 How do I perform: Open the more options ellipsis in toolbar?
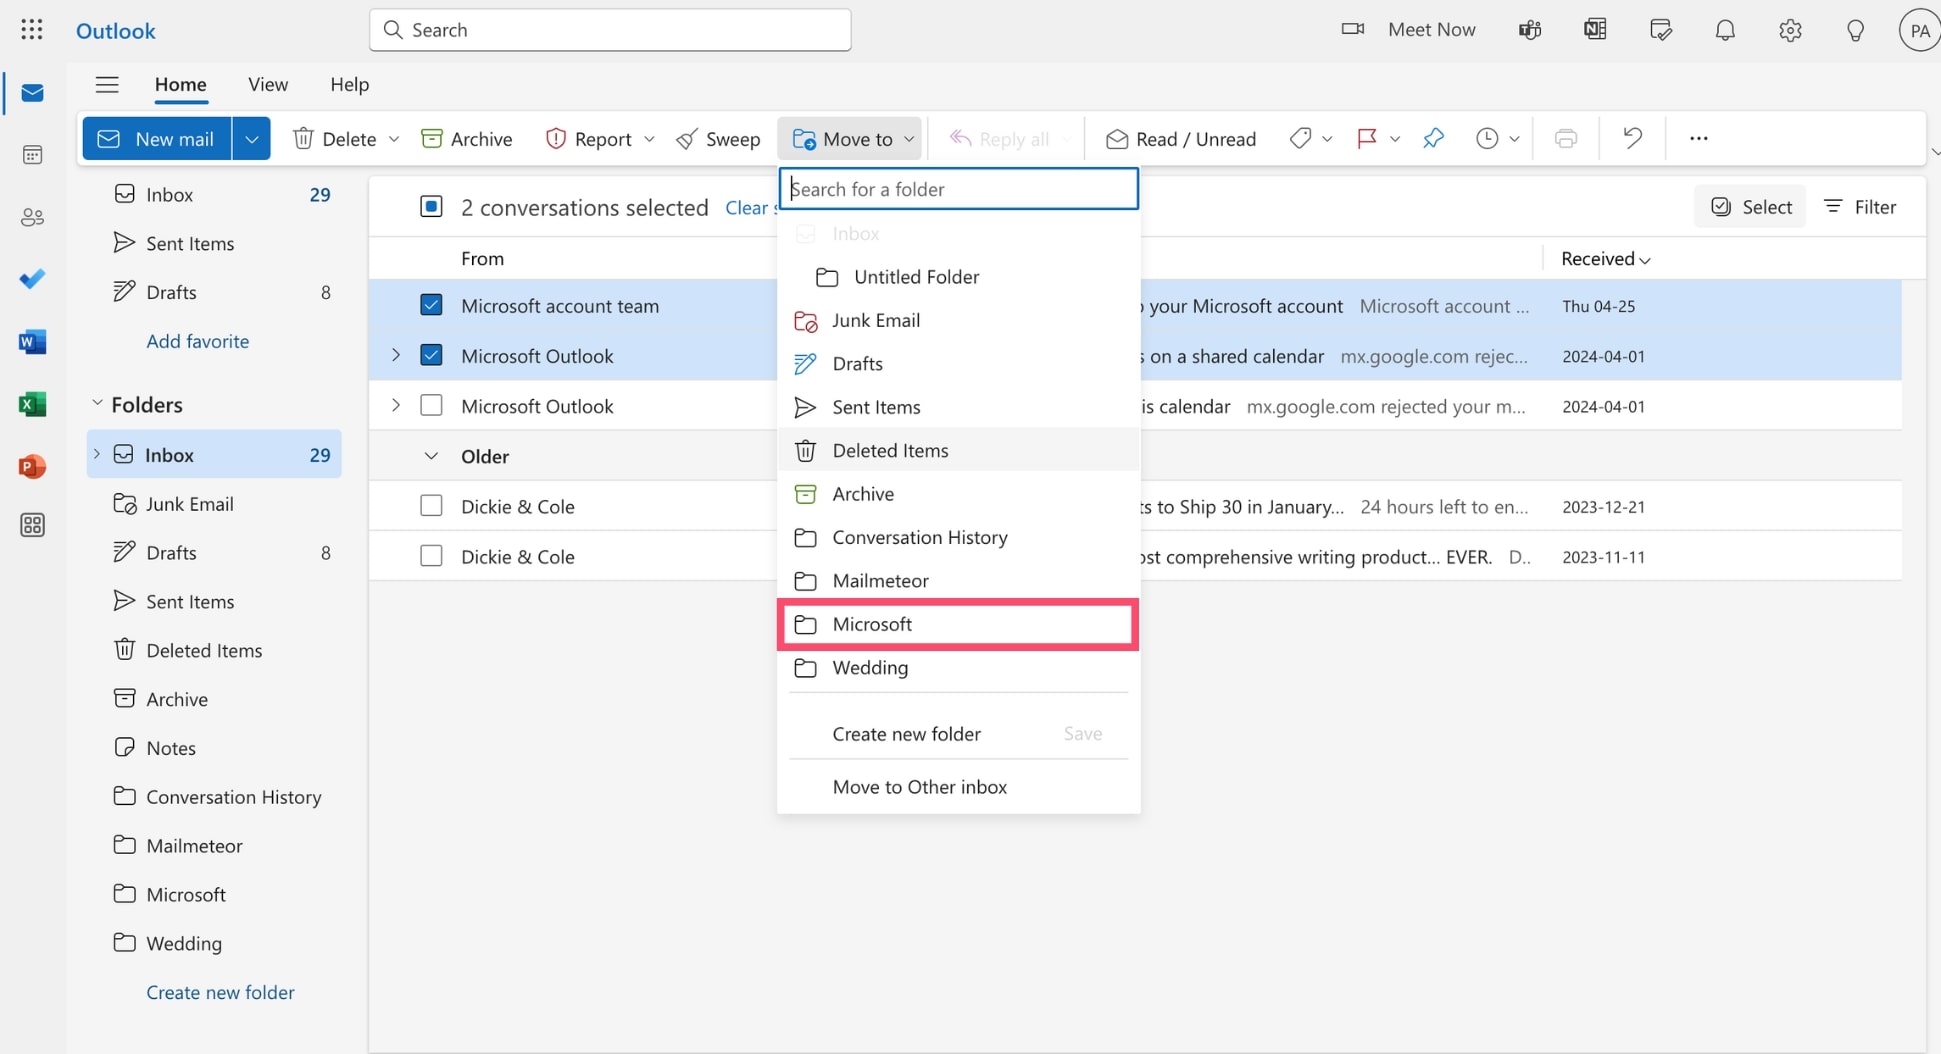pos(1698,138)
